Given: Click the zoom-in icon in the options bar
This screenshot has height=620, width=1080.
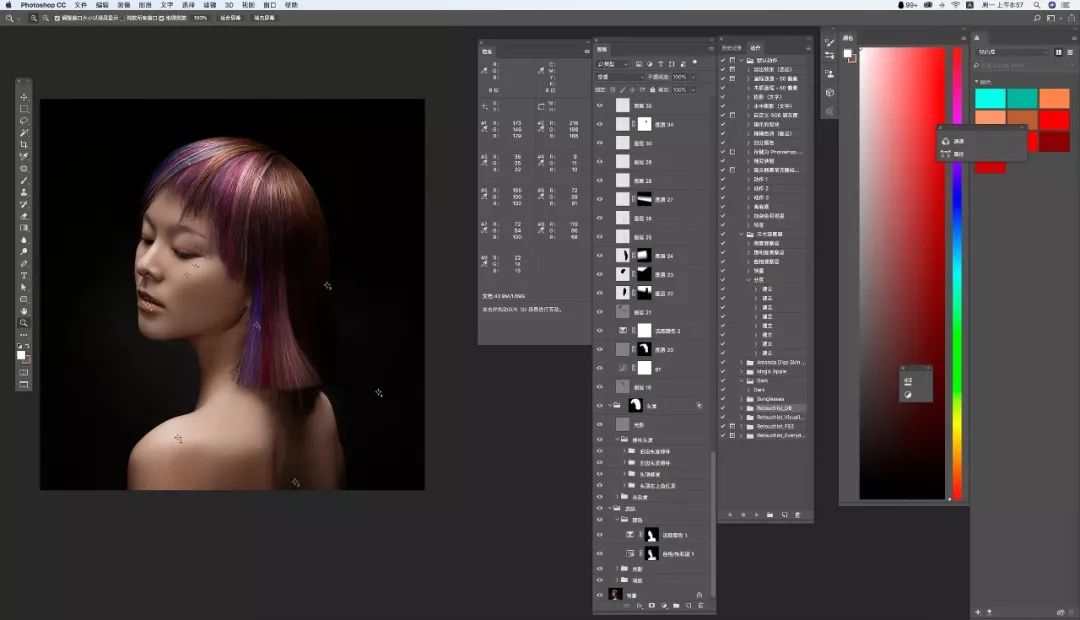Looking at the screenshot, I should 33,18.
